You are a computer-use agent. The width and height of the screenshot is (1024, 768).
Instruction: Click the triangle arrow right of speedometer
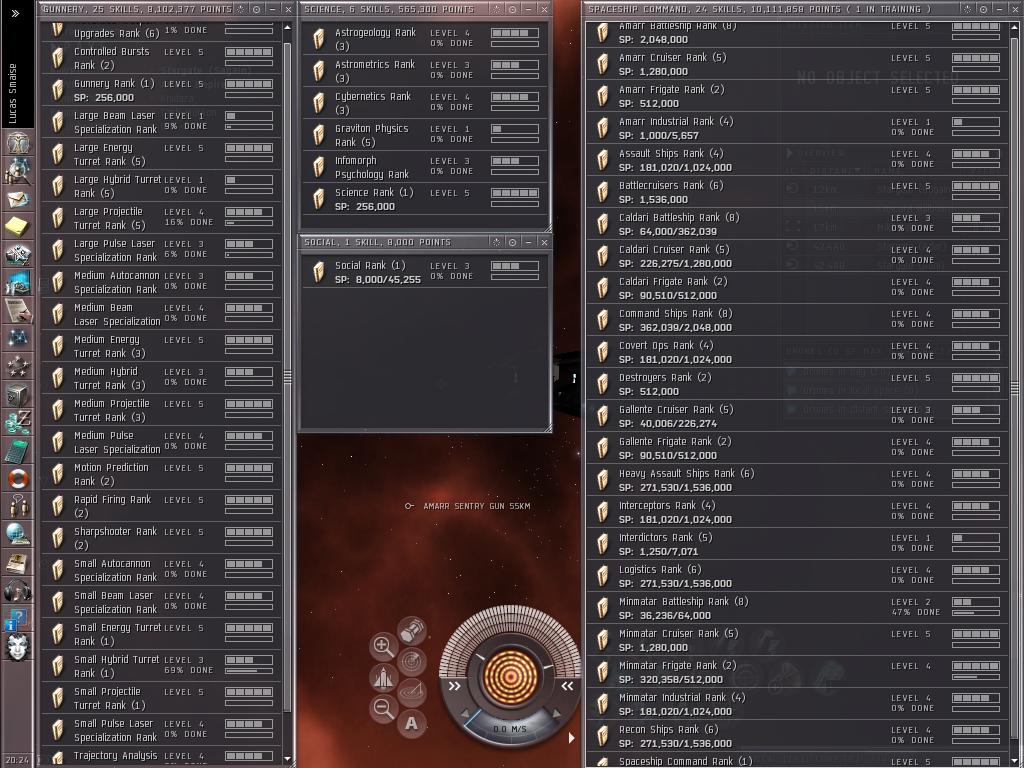(x=571, y=738)
